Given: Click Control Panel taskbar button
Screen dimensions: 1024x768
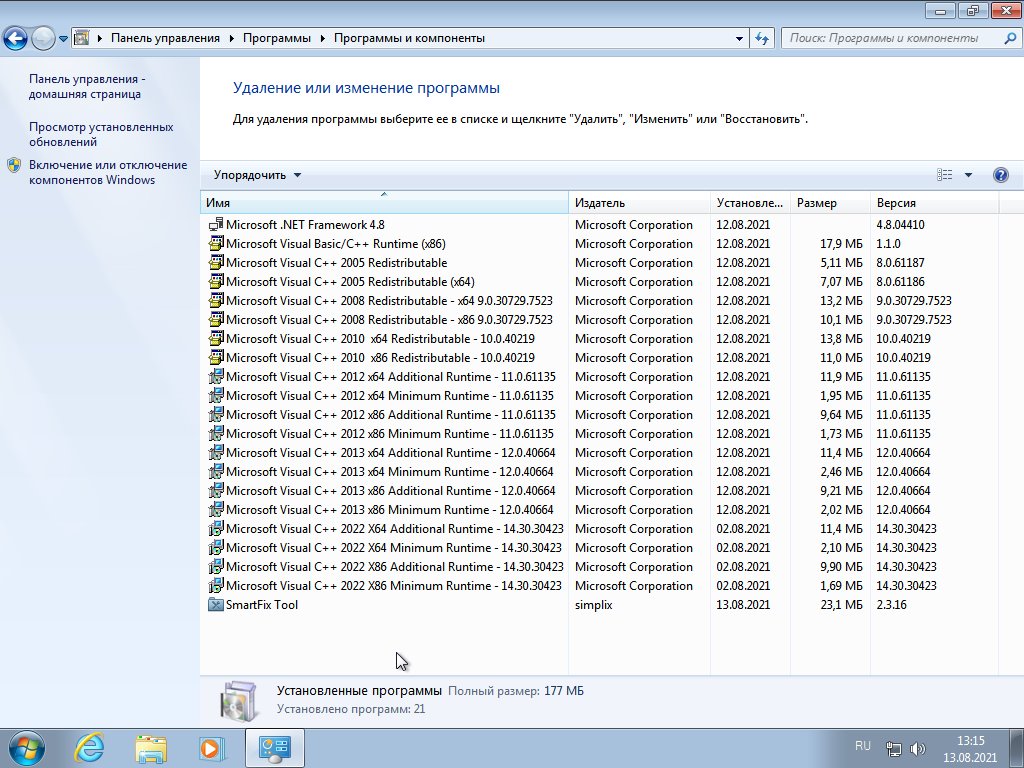Looking at the screenshot, I should coord(274,748).
